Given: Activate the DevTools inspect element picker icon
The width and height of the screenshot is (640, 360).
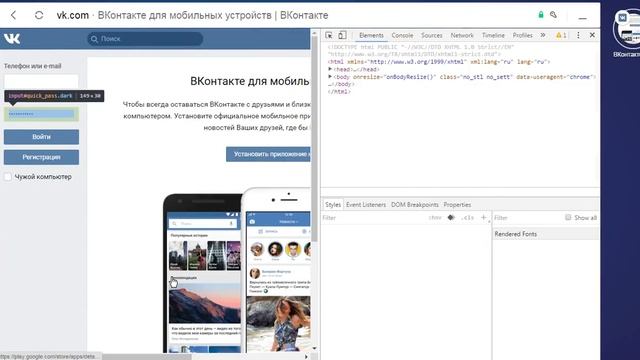Looking at the screenshot, I should point(329,35).
